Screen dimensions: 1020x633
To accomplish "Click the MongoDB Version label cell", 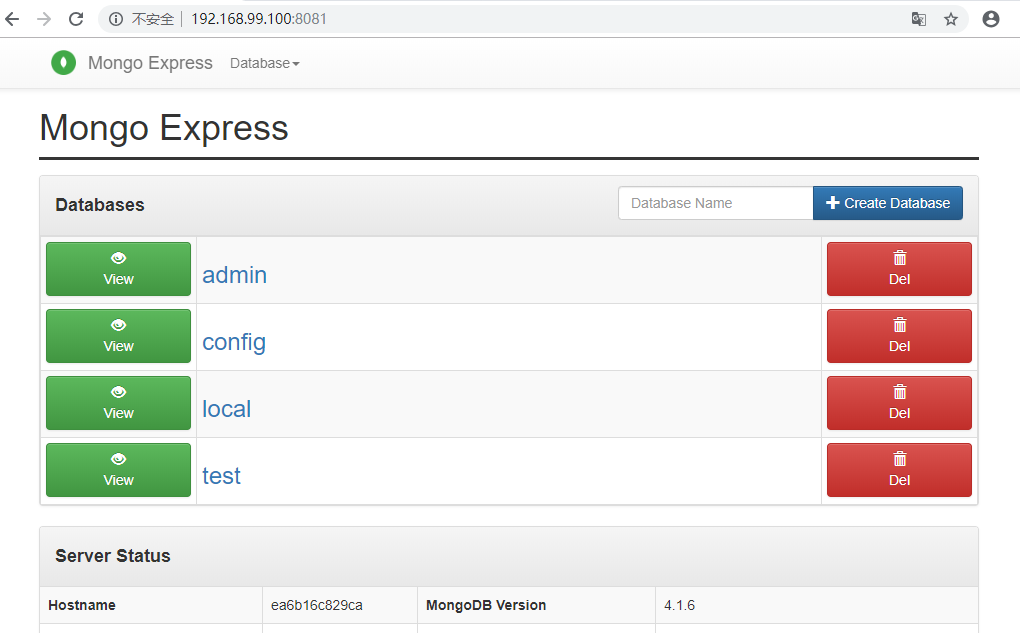I will (x=536, y=605).
